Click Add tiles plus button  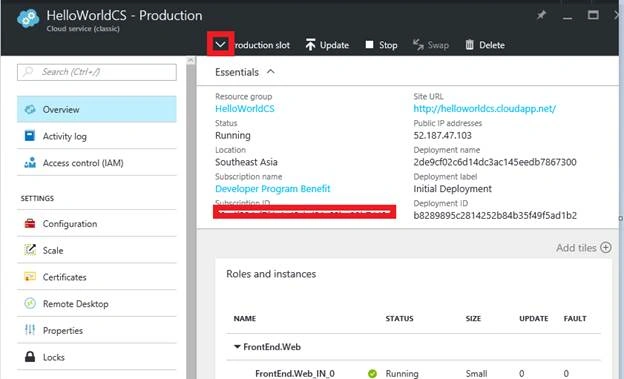point(606,248)
